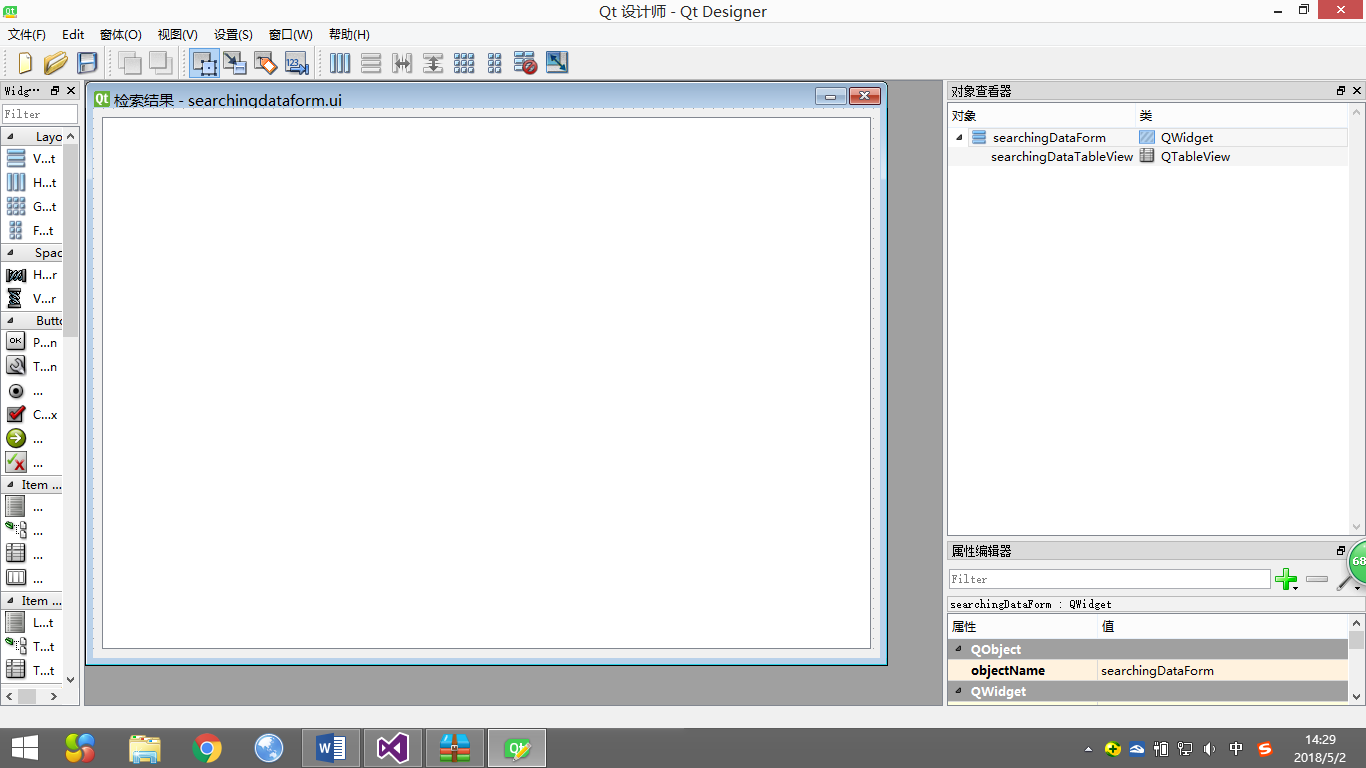
Task: Click the Adjust Size toolbar icon
Action: pyautogui.click(x=557, y=63)
